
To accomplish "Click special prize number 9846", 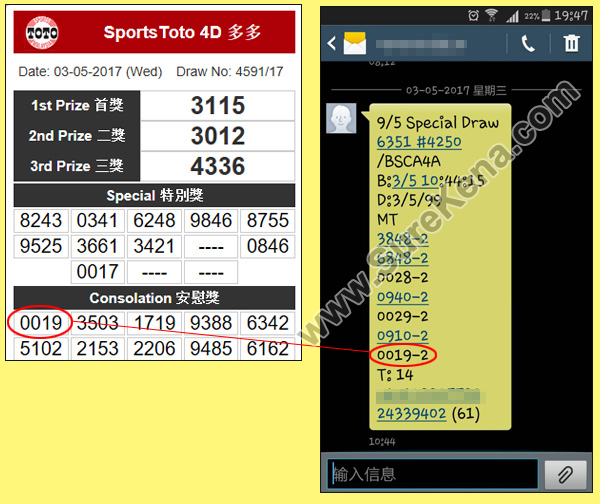I will click(x=211, y=220).
